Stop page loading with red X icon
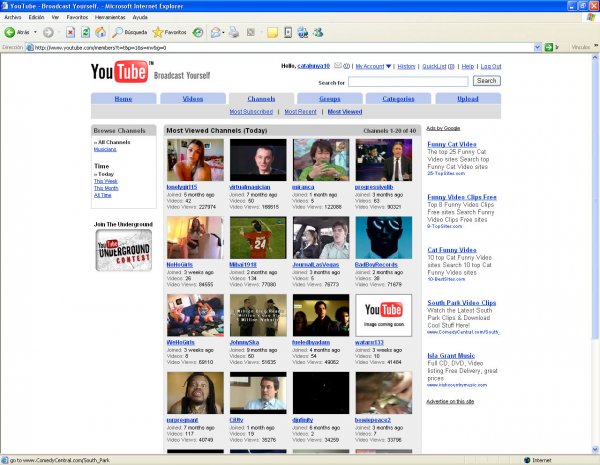600x465 pixels. point(70,33)
